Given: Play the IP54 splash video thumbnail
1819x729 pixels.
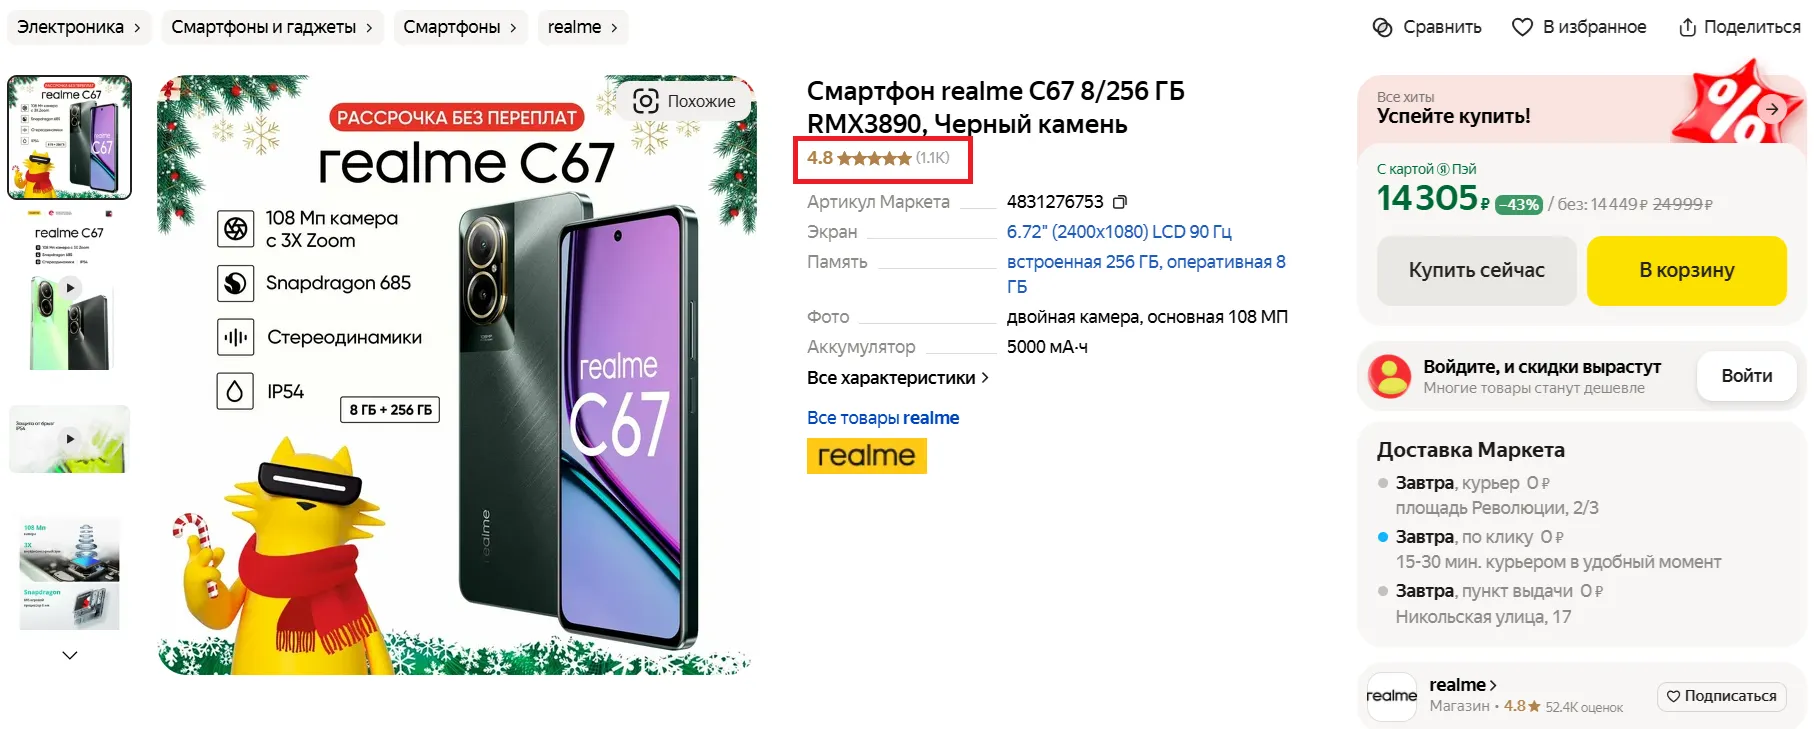Looking at the screenshot, I should coord(70,438).
